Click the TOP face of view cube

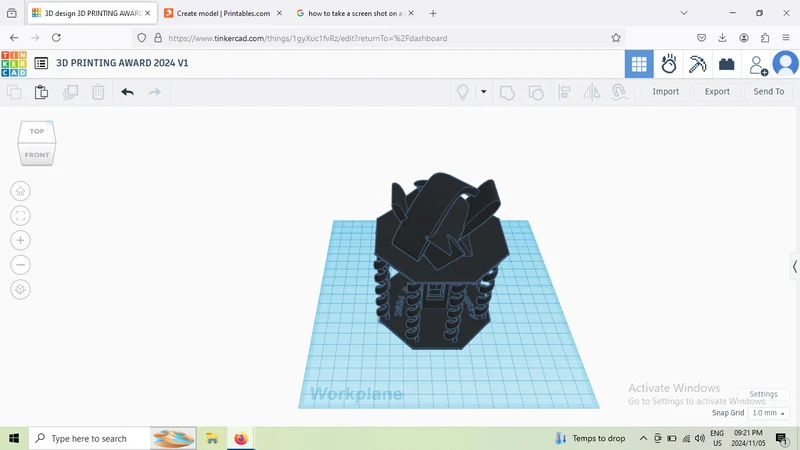pos(37,131)
